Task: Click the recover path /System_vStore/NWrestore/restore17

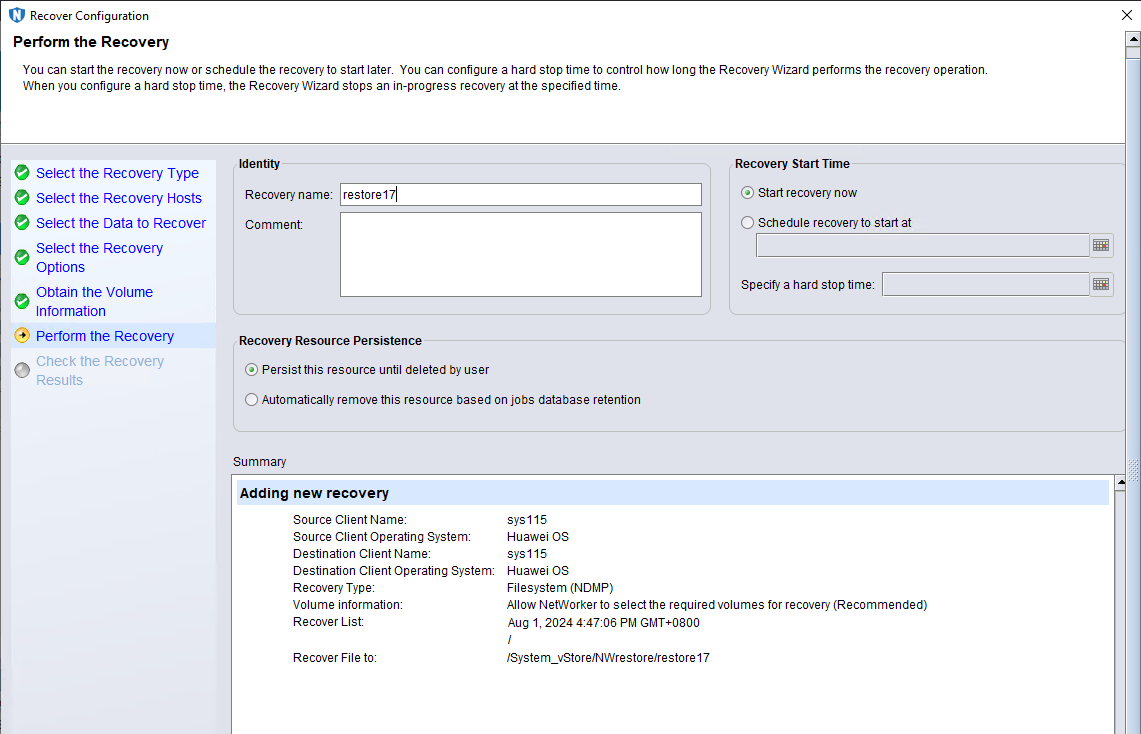Action: (608, 658)
